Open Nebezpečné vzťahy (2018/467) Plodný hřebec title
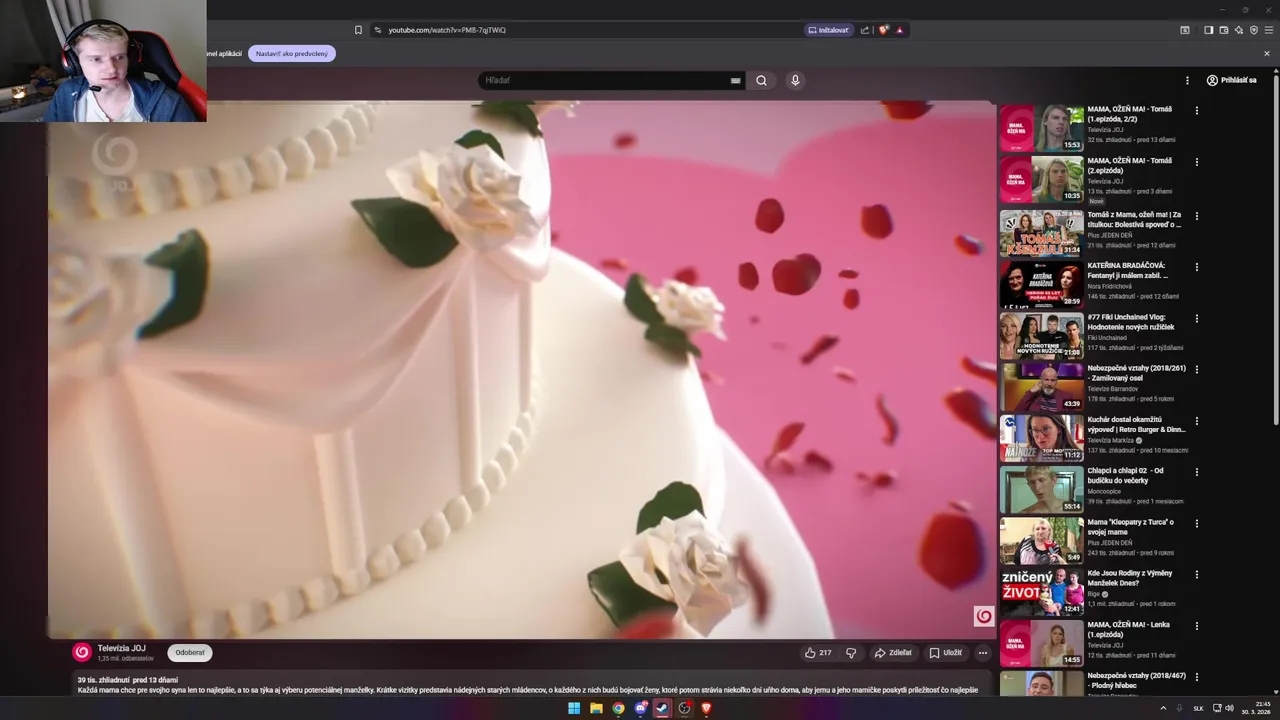 [1136, 681]
